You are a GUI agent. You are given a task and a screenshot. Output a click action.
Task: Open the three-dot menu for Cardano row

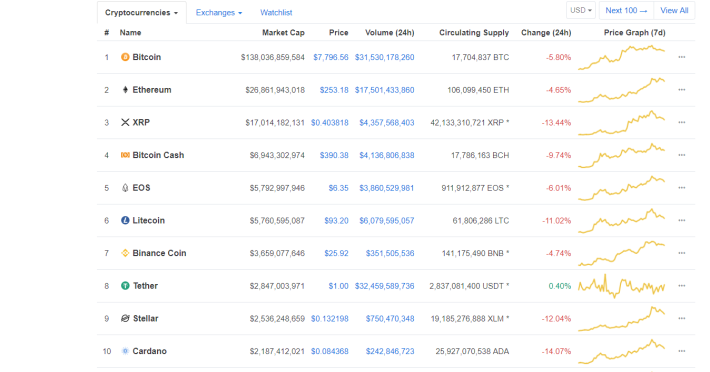tap(681, 351)
